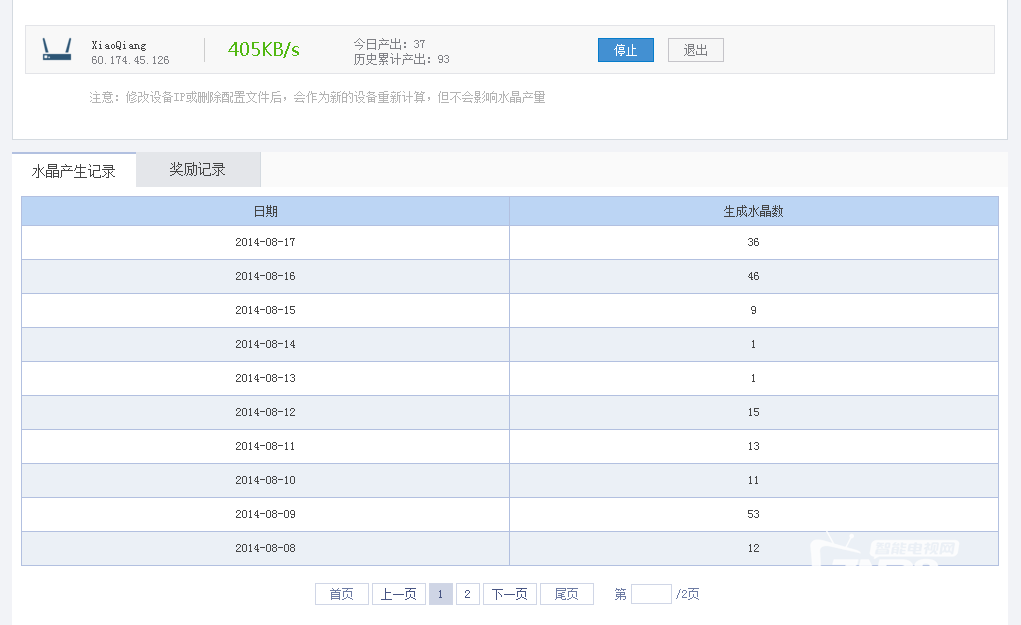Select page 1 in pagination
The width and height of the screenshot is (1021, 625).
coord(440,594)
